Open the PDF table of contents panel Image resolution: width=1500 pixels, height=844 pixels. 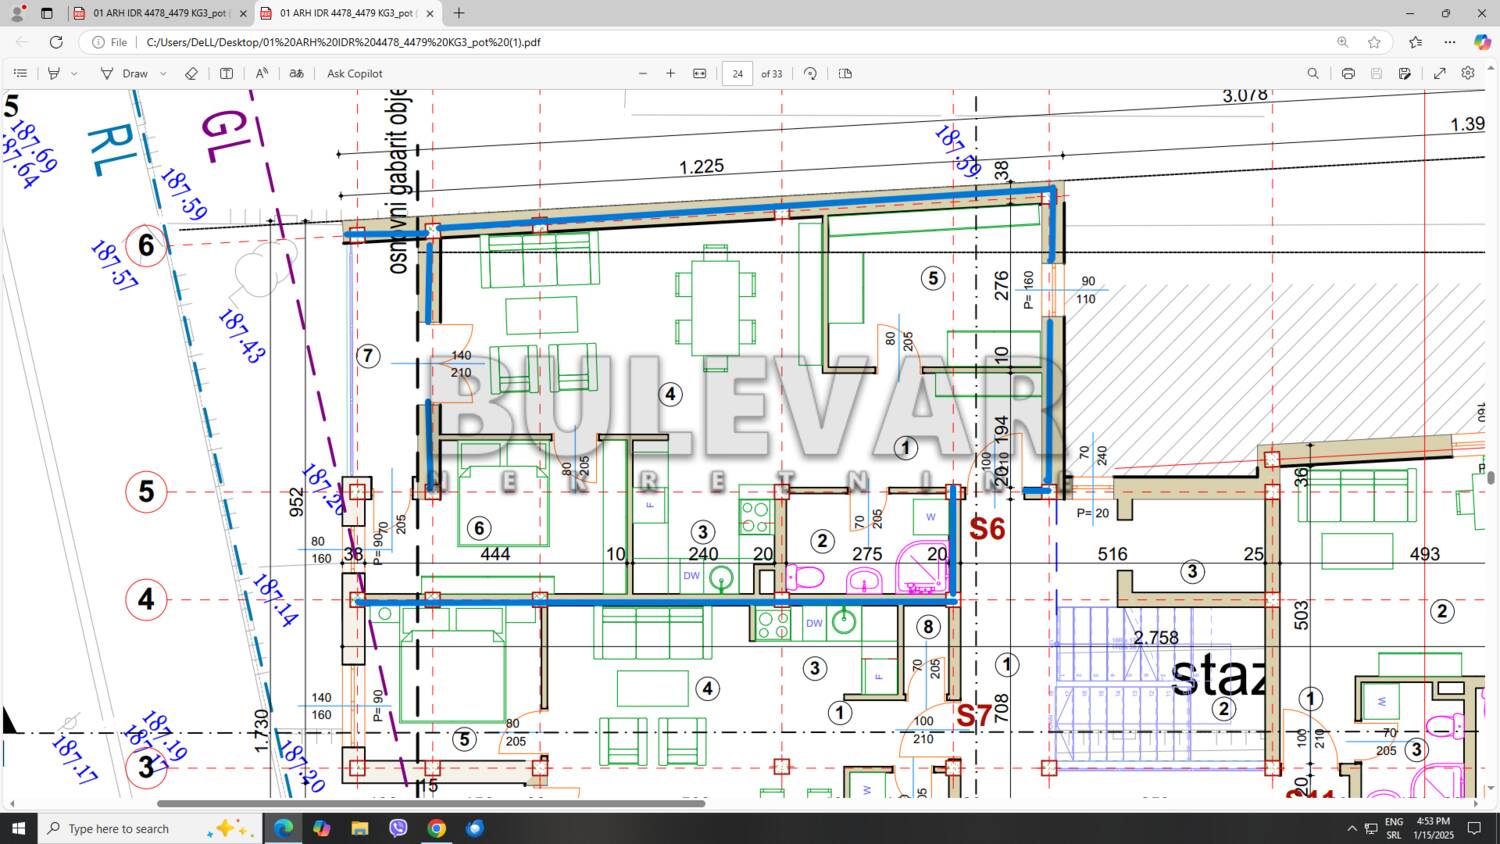(20, 73)
